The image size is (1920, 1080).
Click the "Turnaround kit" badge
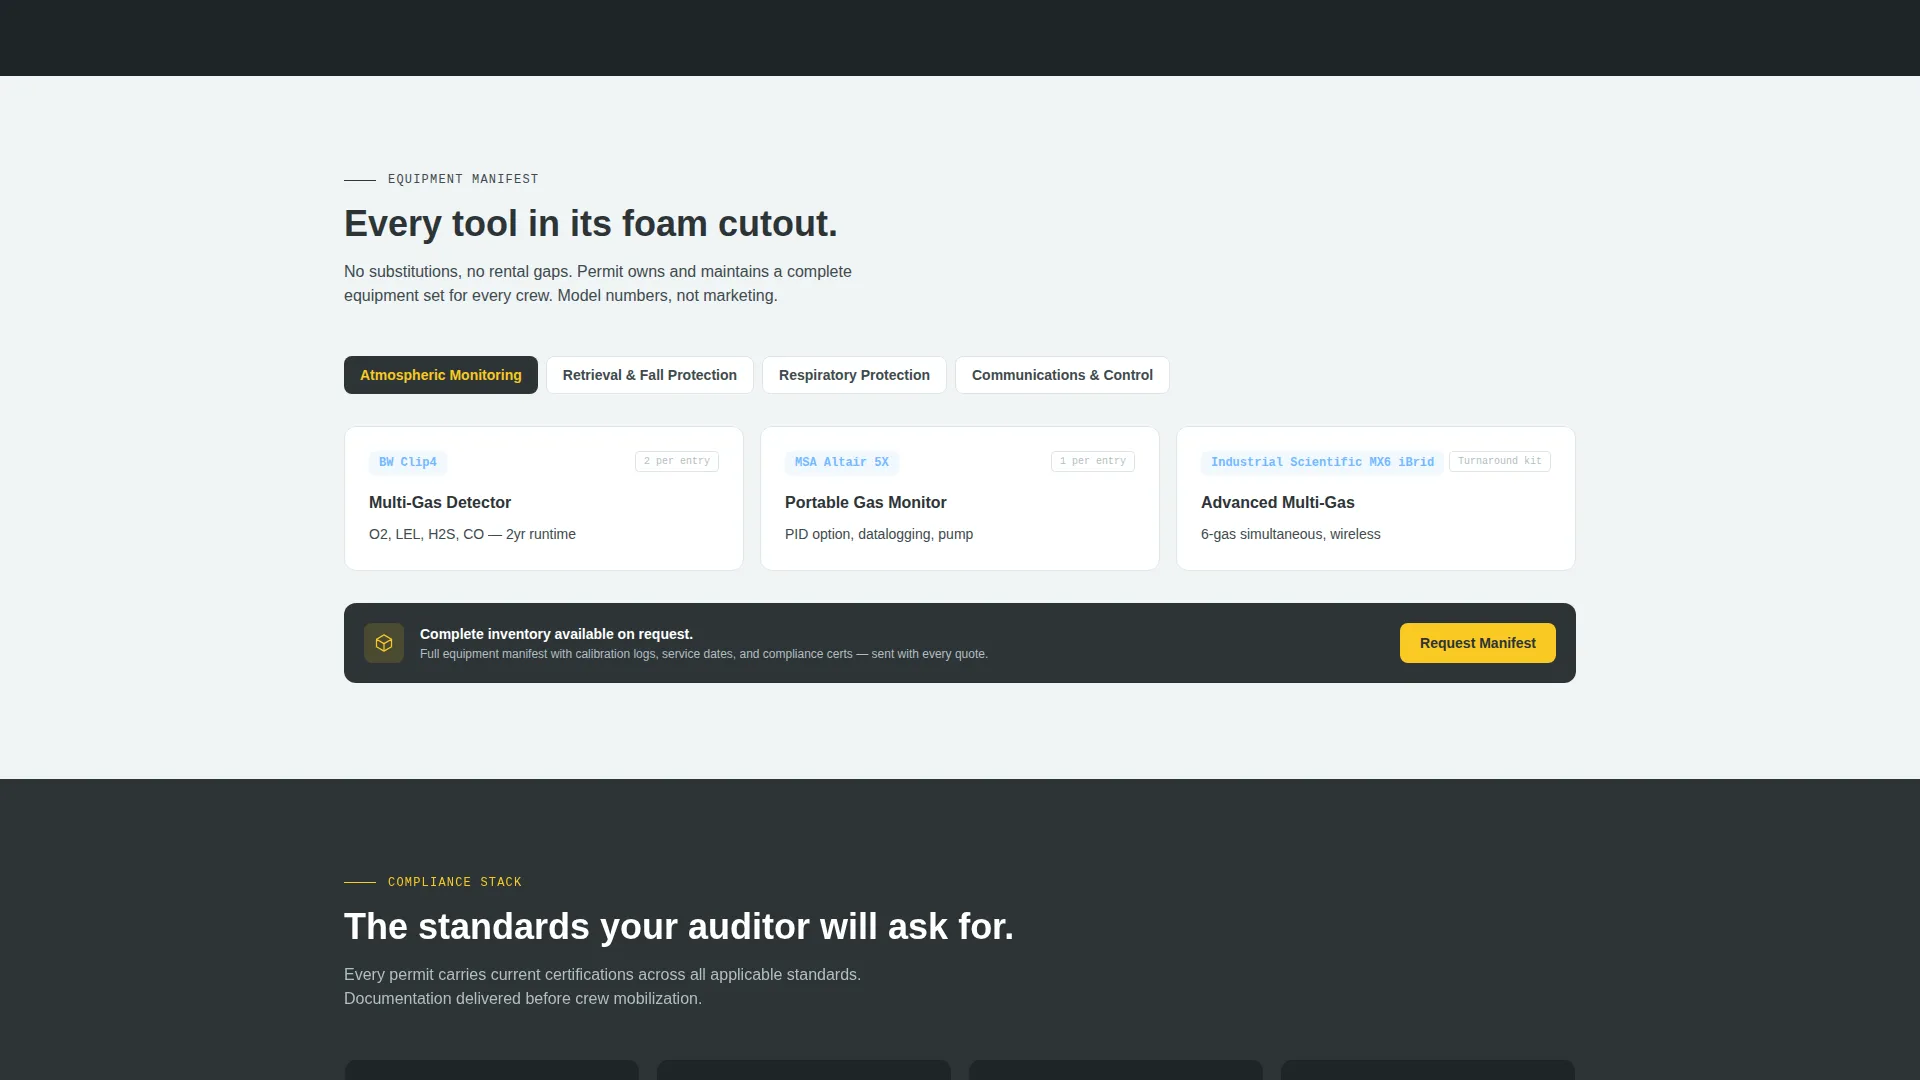(x=1500, y=461)
